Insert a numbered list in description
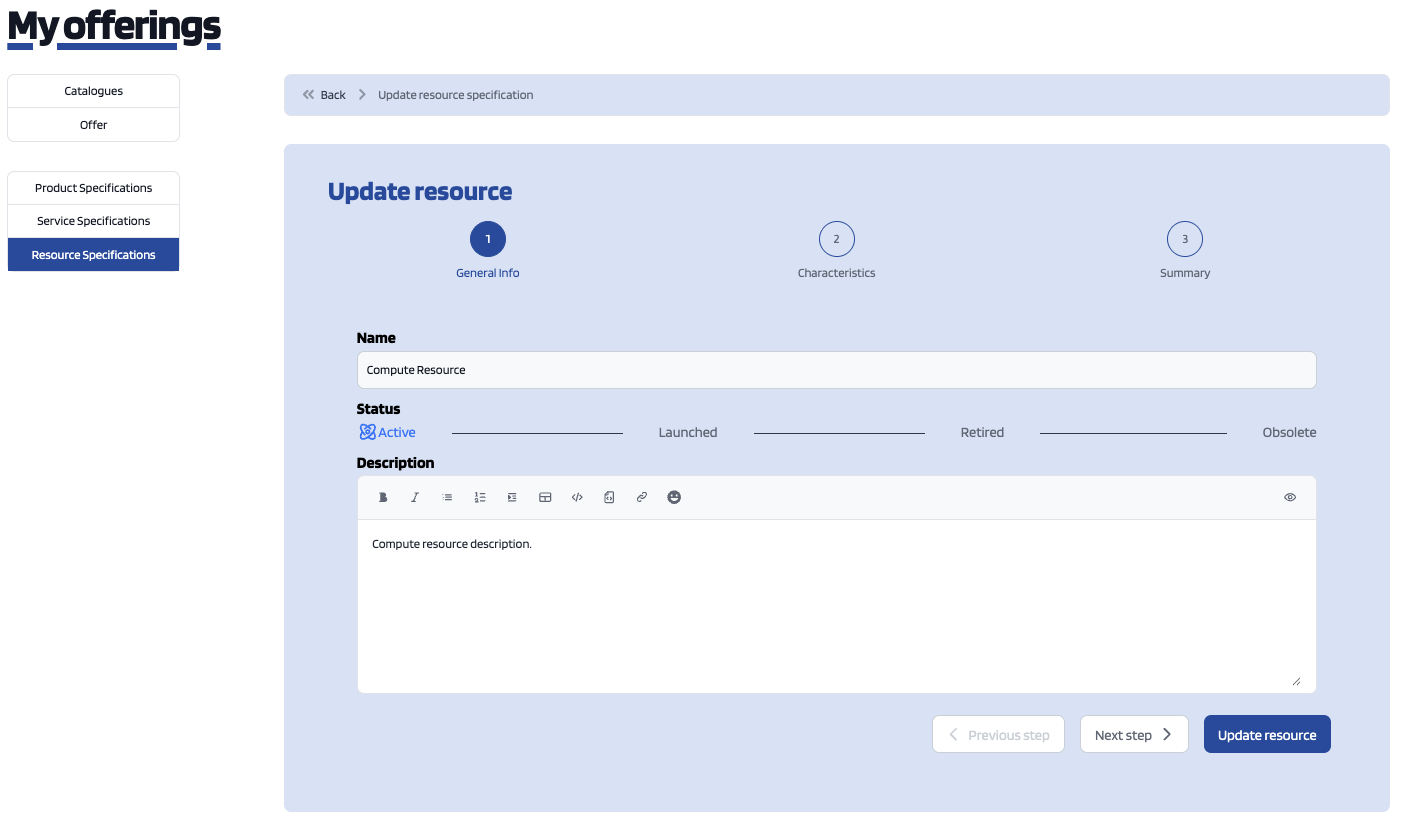1403x823 pixels. [480, 497]
